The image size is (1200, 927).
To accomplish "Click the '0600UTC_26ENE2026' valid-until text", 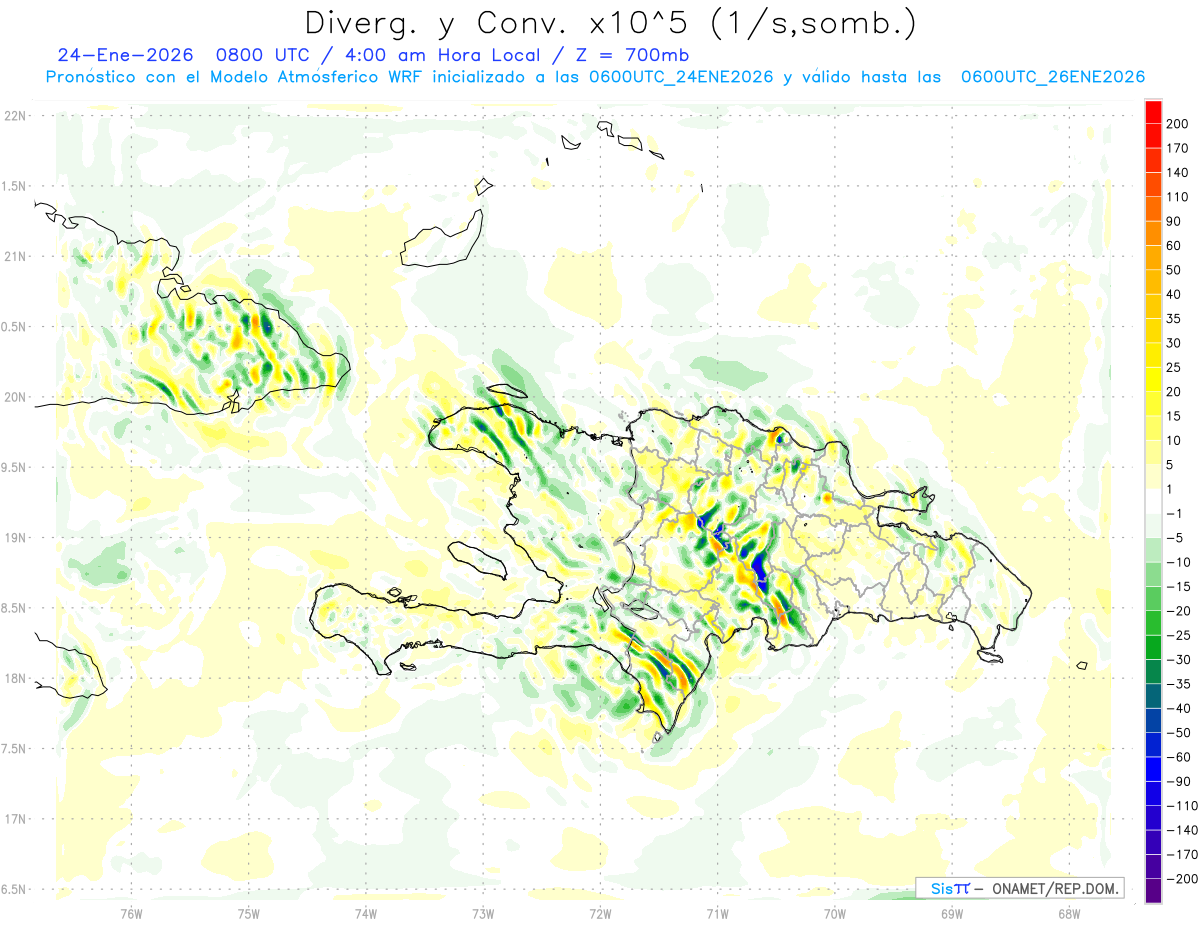I will [1053, 77].
